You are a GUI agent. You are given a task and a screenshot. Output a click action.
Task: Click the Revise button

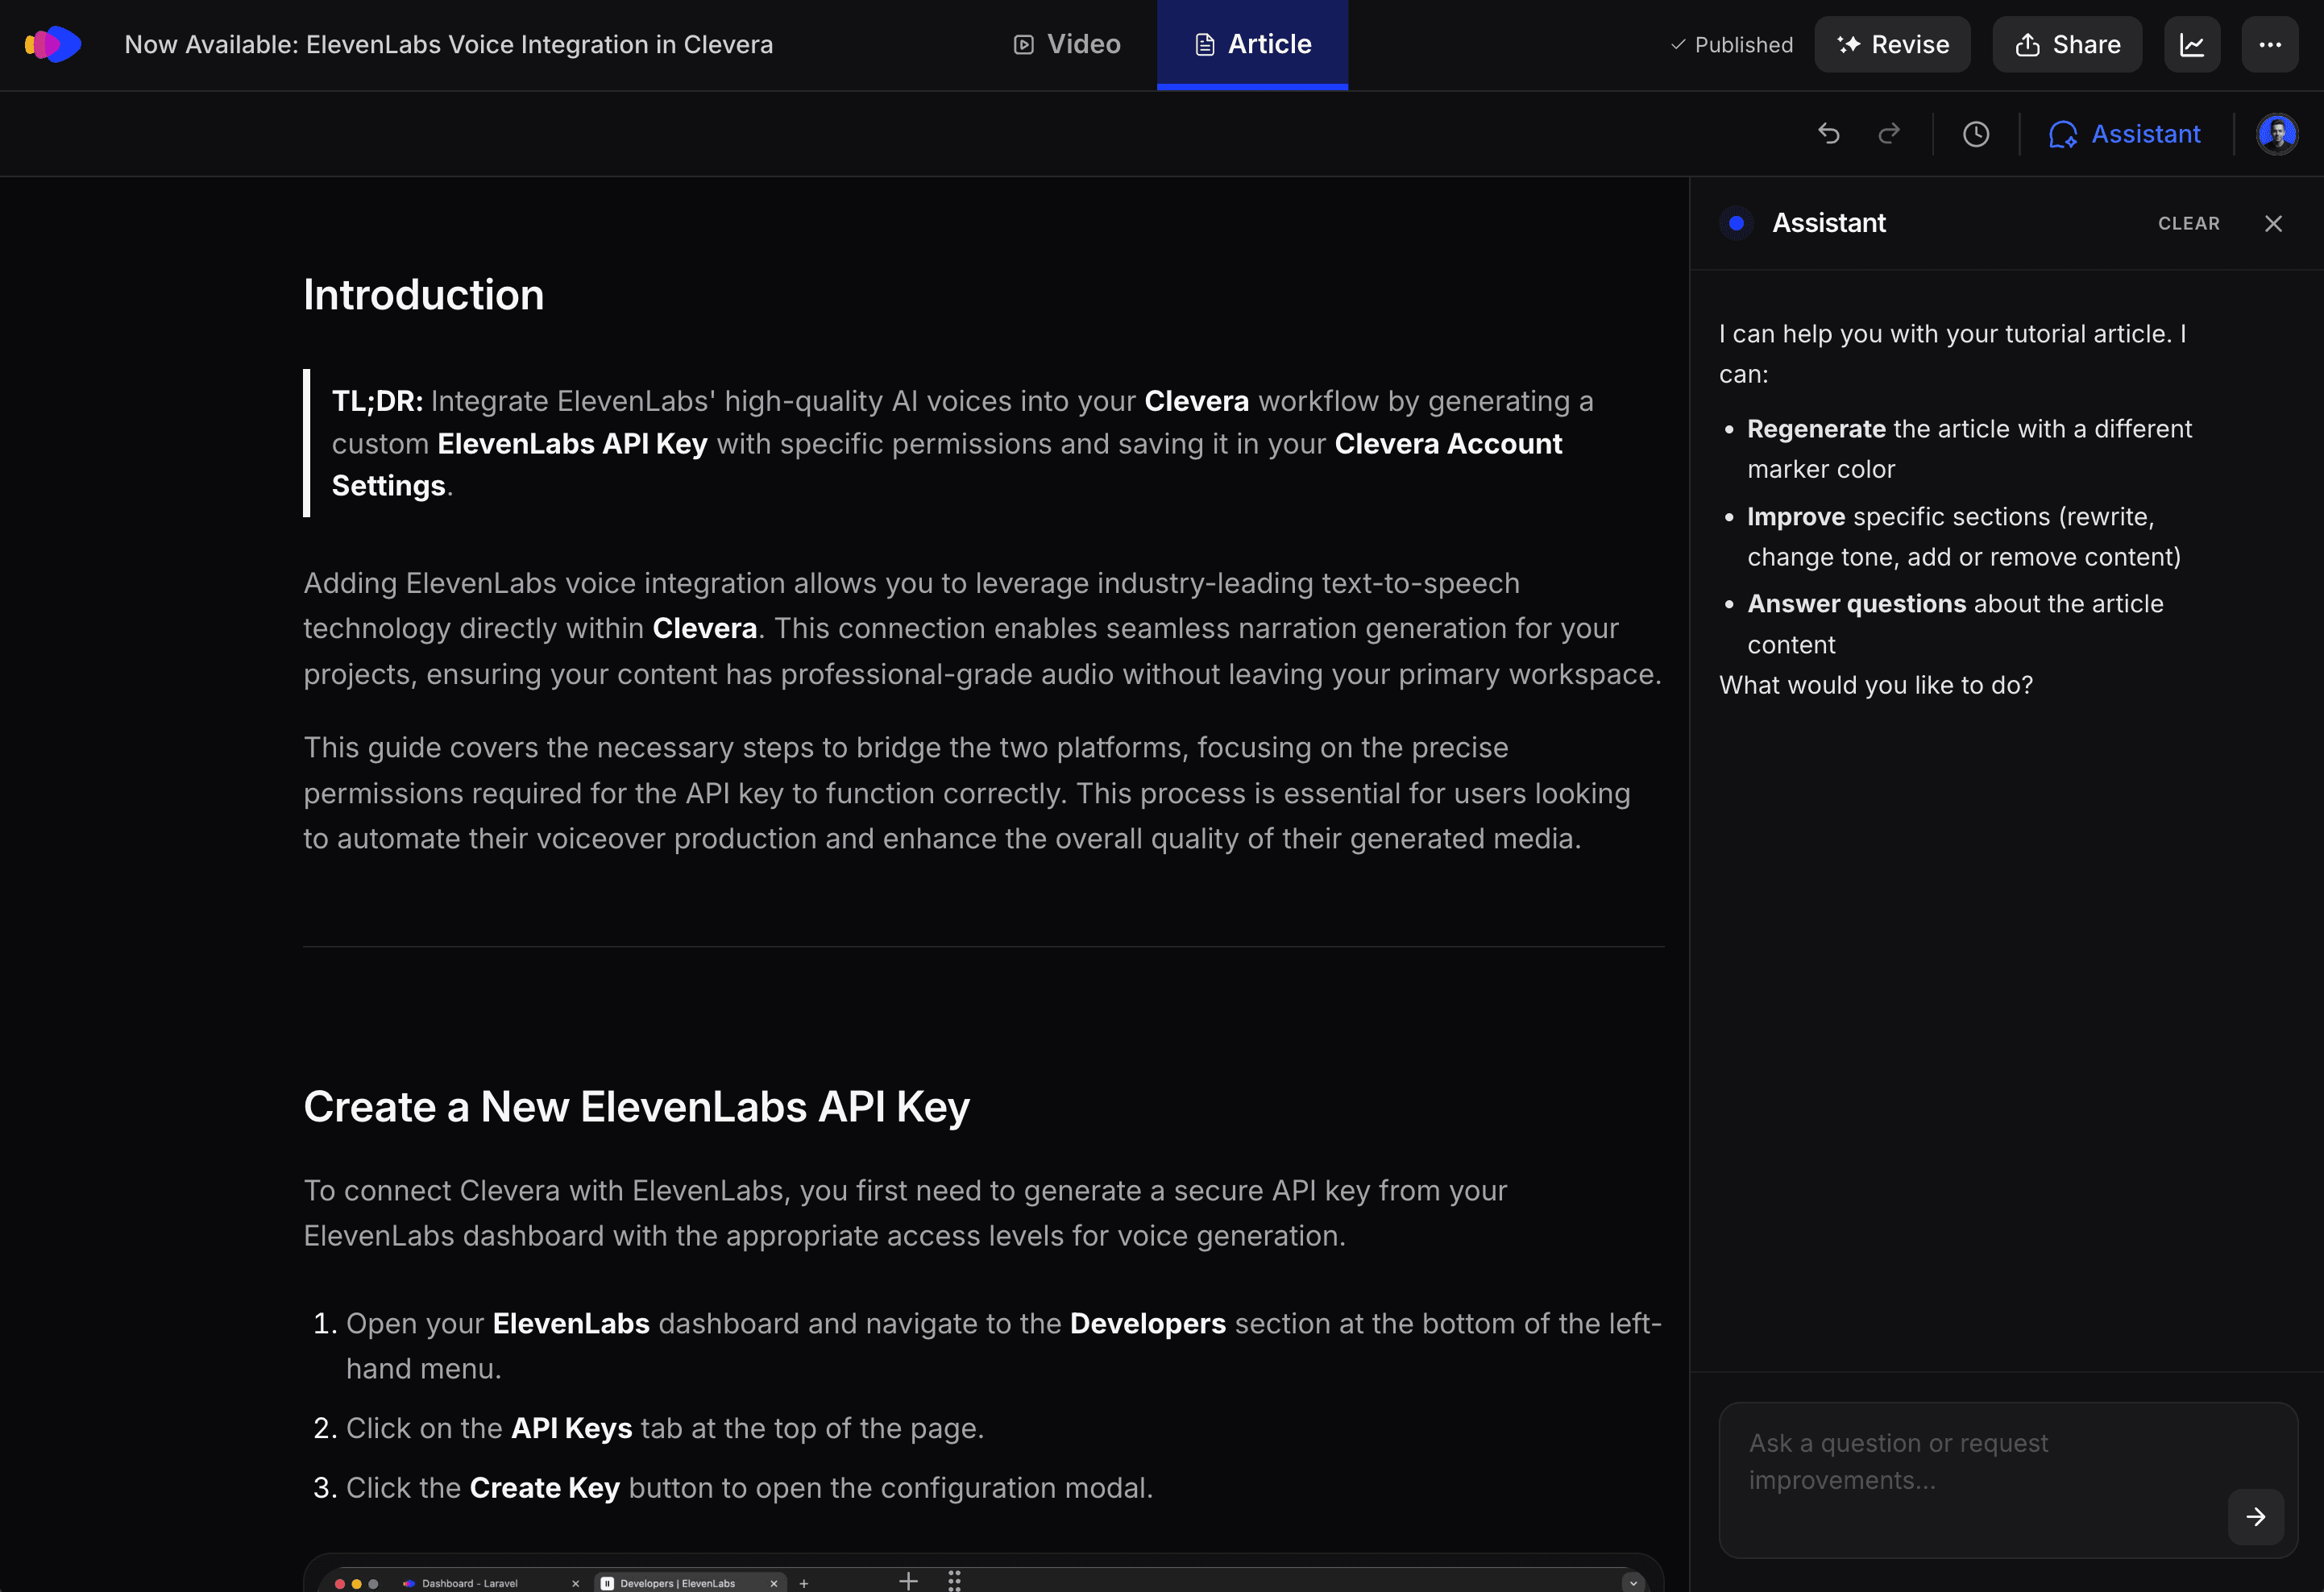[x=1892, y=44]
